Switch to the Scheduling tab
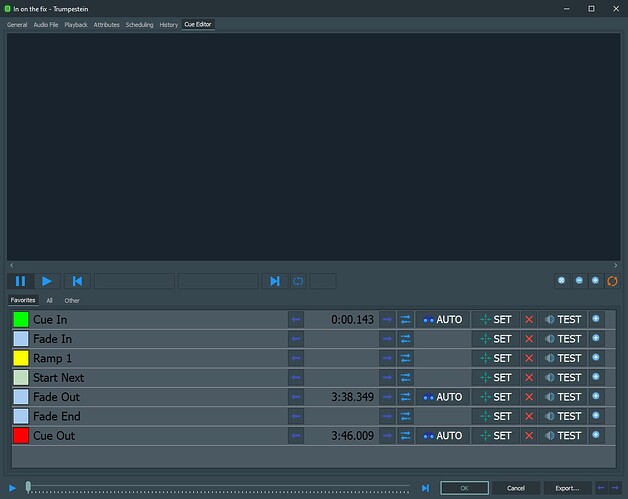This screenshot has width=628, height=499. (139, 24)
